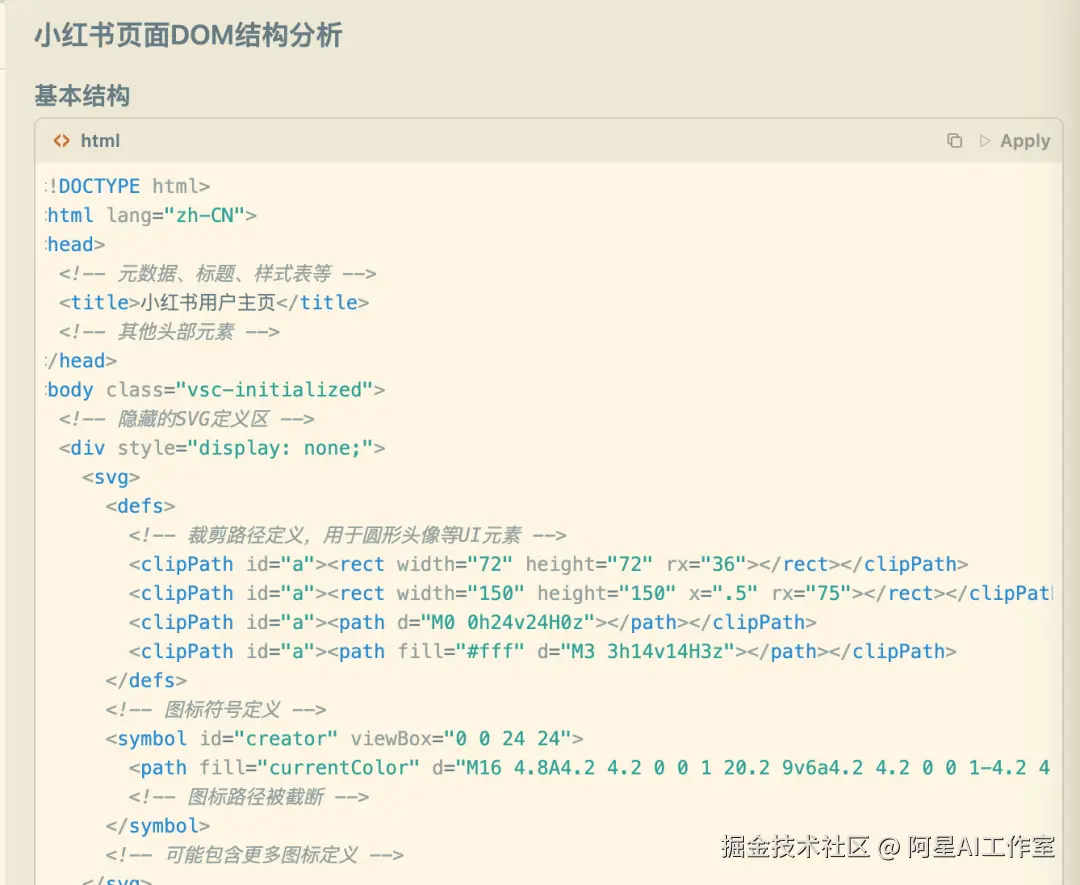Click the comment 元数据、标题、样式表等

coord(217,273)
